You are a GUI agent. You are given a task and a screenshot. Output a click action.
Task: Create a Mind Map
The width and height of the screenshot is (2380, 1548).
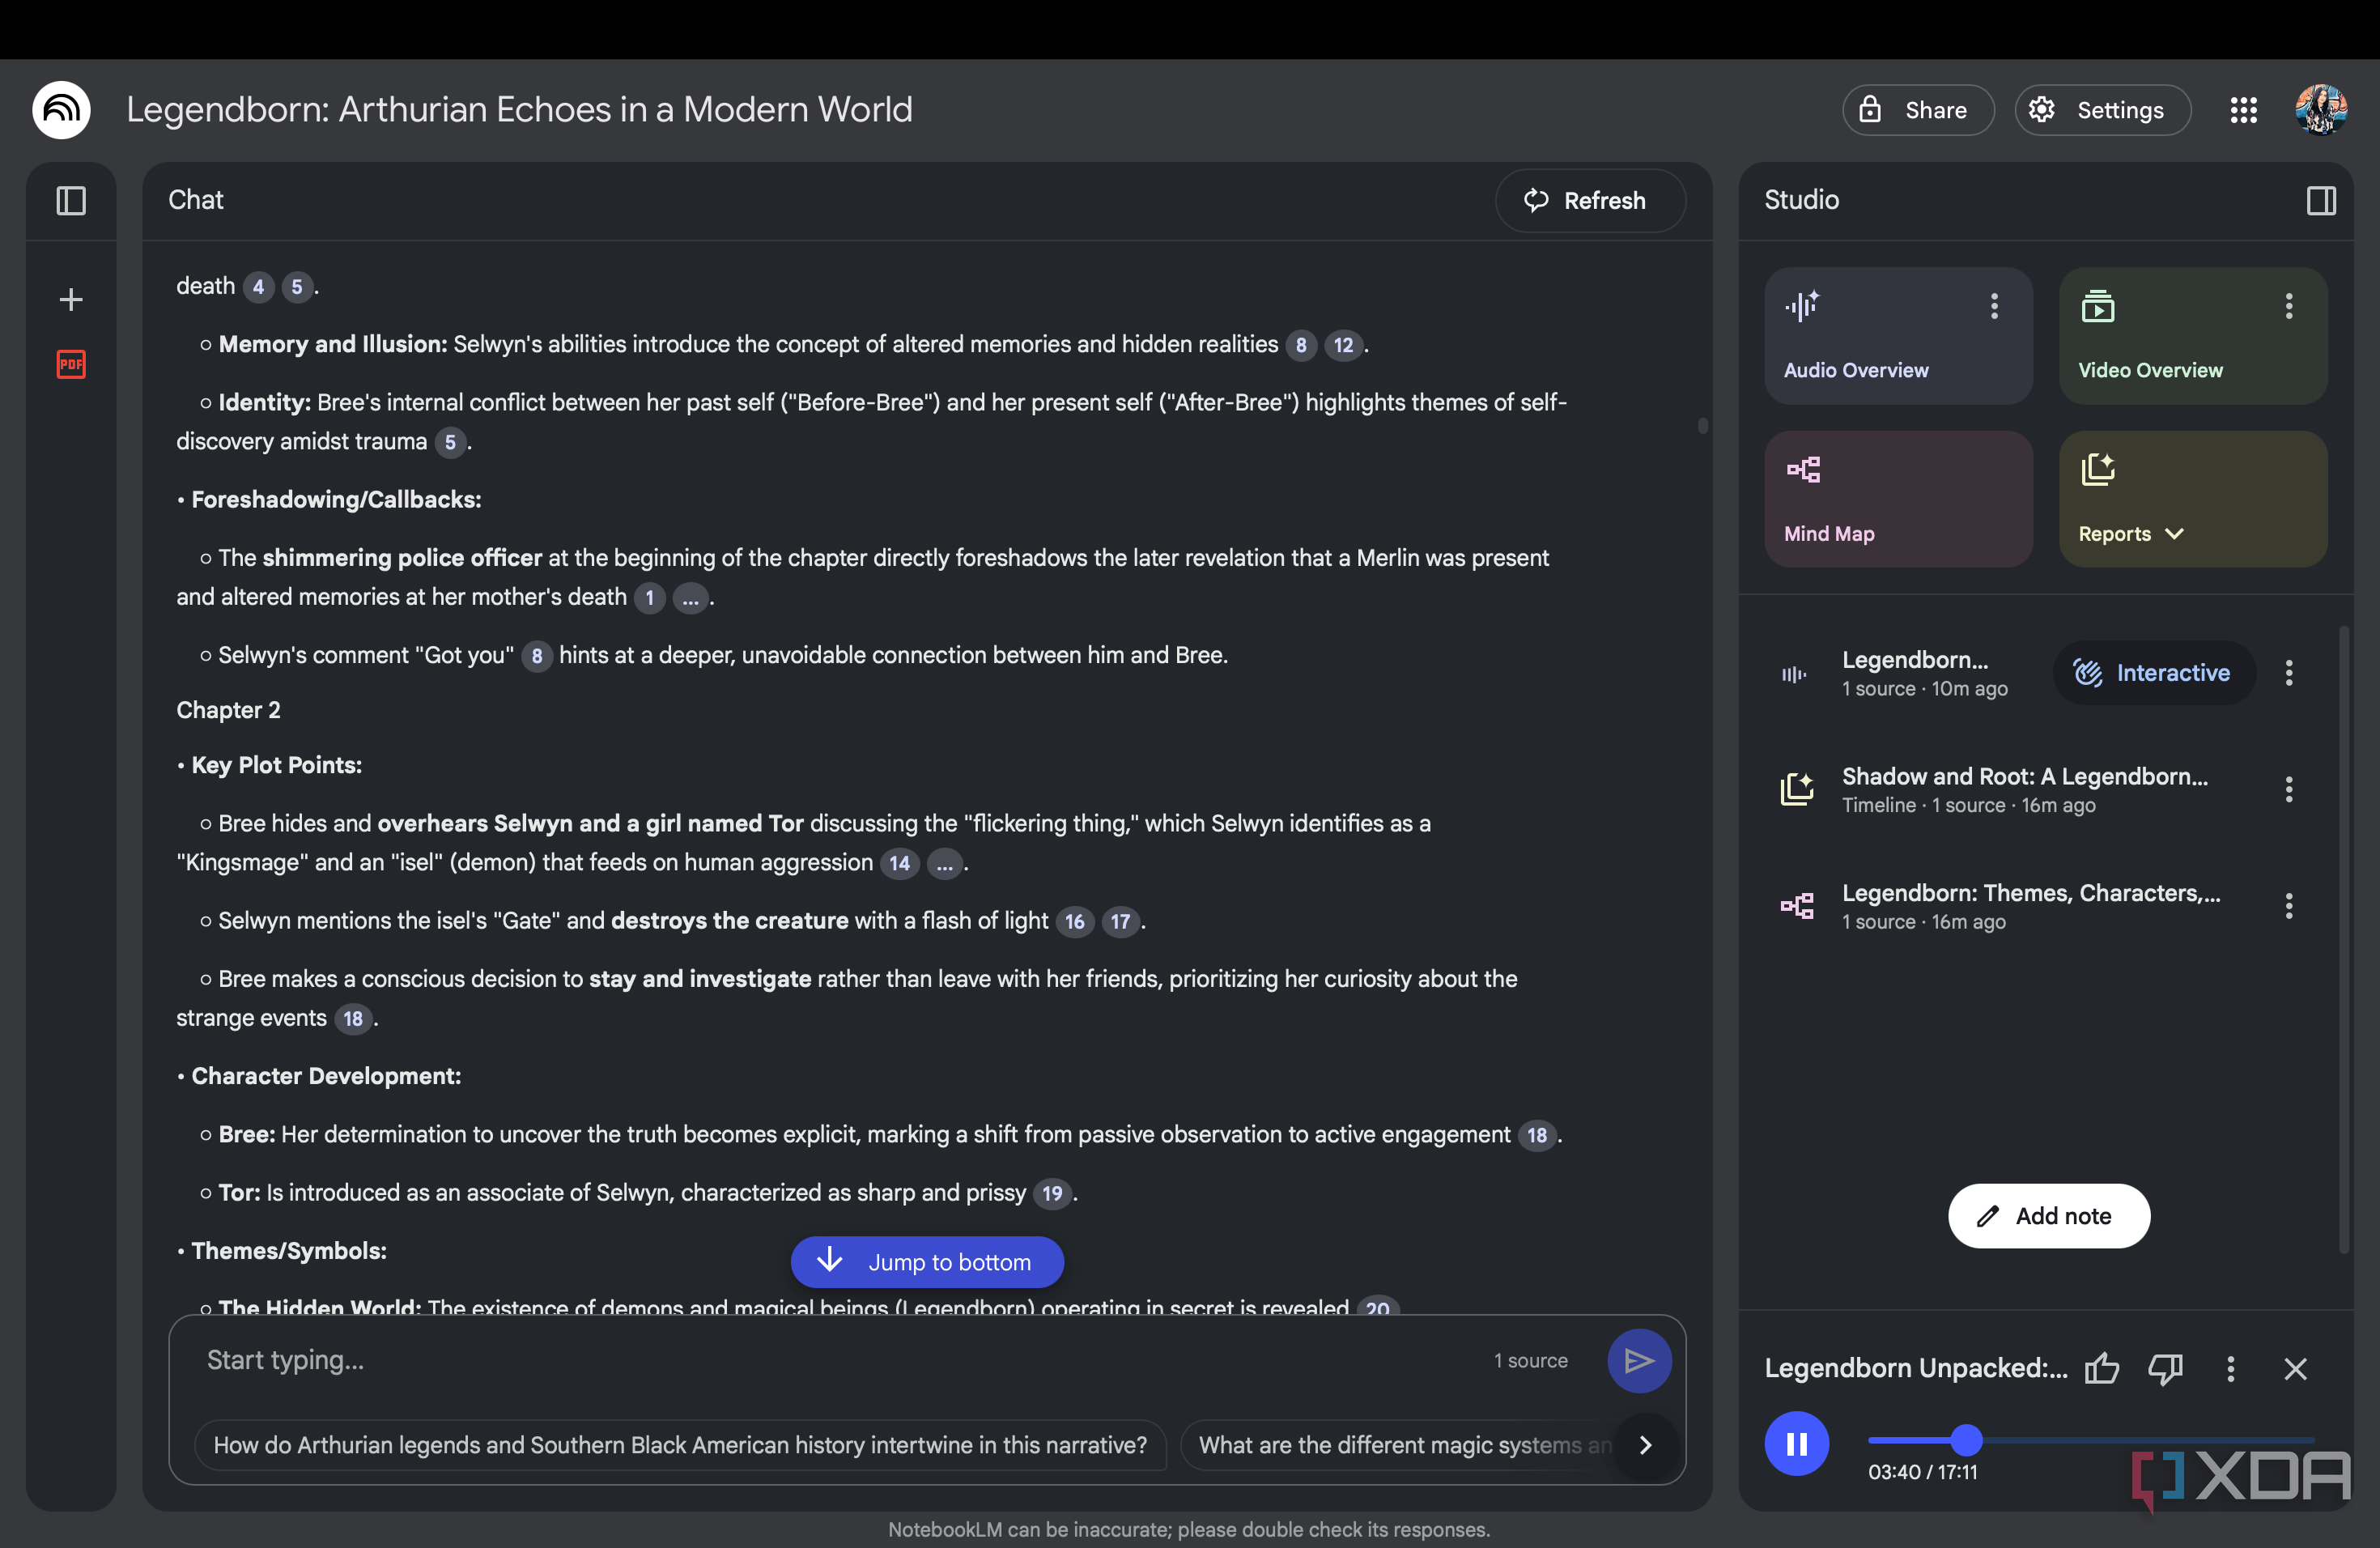(1897, 499)
